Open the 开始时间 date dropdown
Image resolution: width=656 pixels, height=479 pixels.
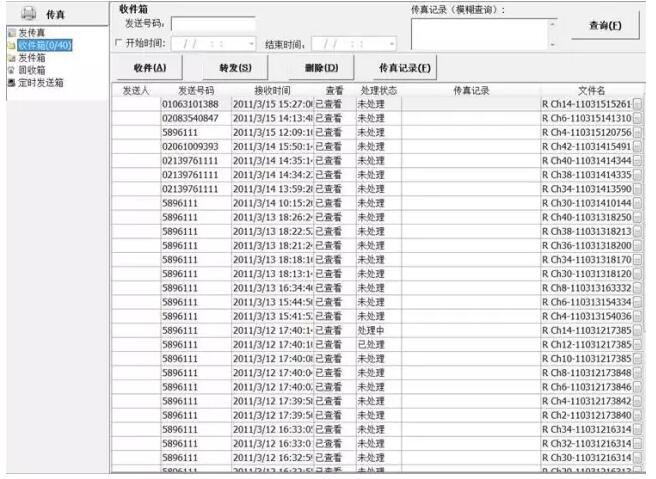pos(251,44)
